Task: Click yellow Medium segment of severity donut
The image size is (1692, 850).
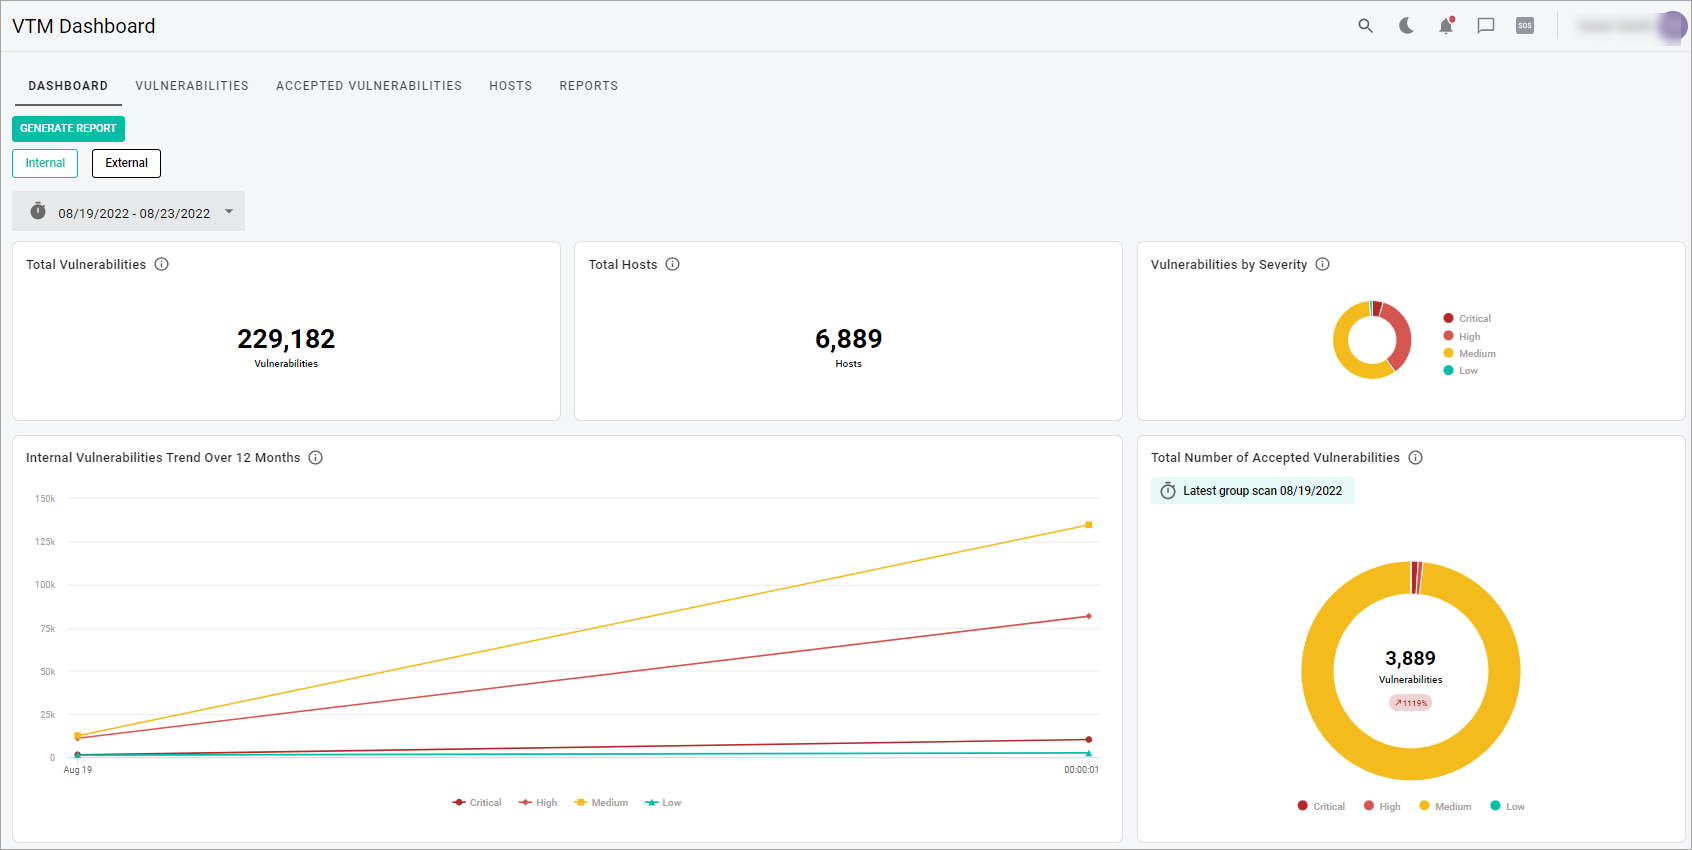Action: point(1343,350)
